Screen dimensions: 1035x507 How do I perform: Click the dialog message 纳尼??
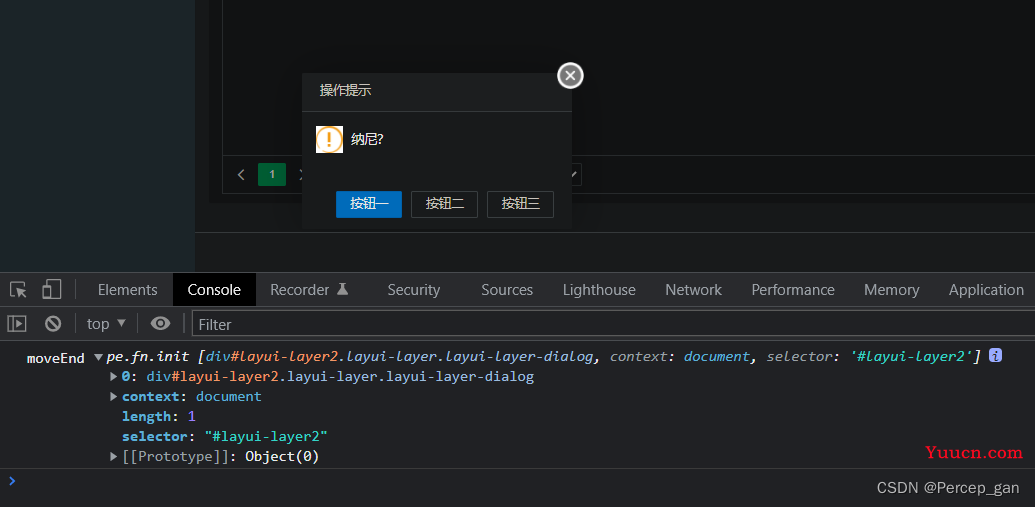point(367,139)
